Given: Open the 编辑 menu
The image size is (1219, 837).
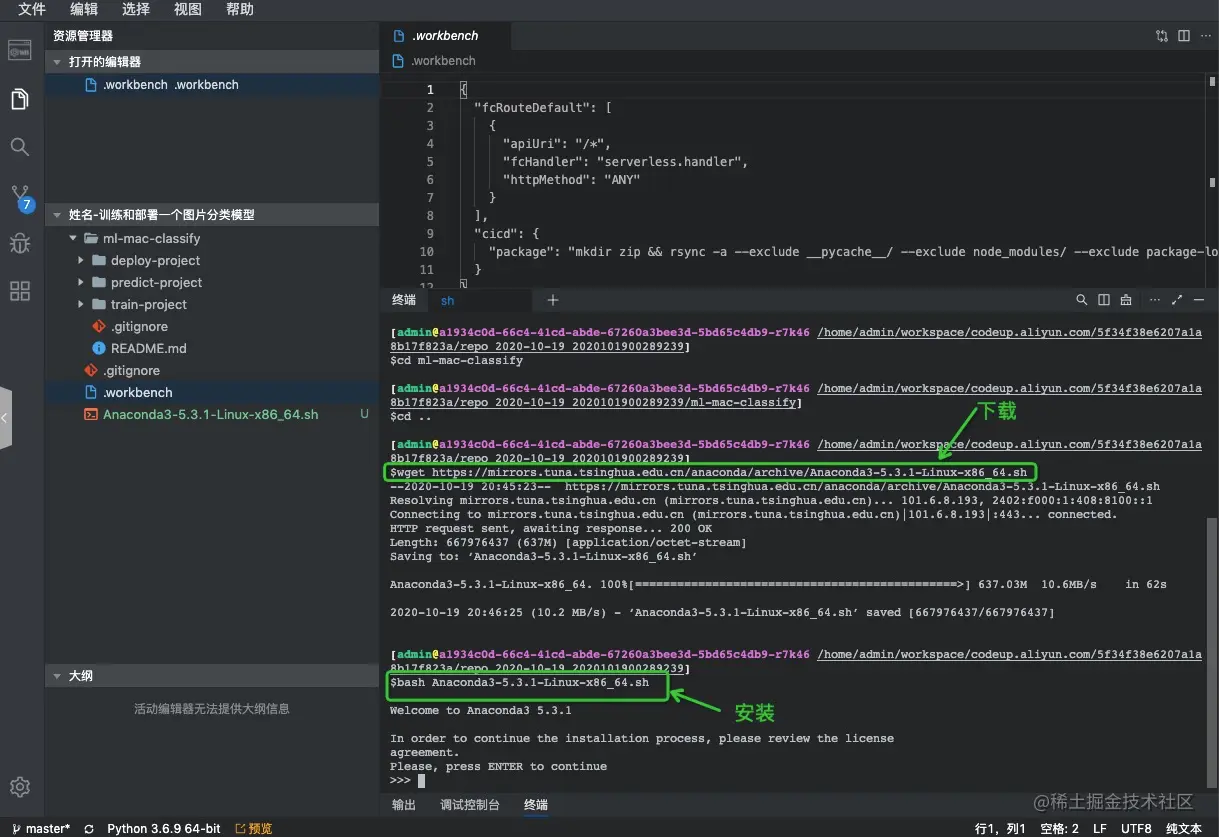Looking at the screenshot, I should point(84,9).
